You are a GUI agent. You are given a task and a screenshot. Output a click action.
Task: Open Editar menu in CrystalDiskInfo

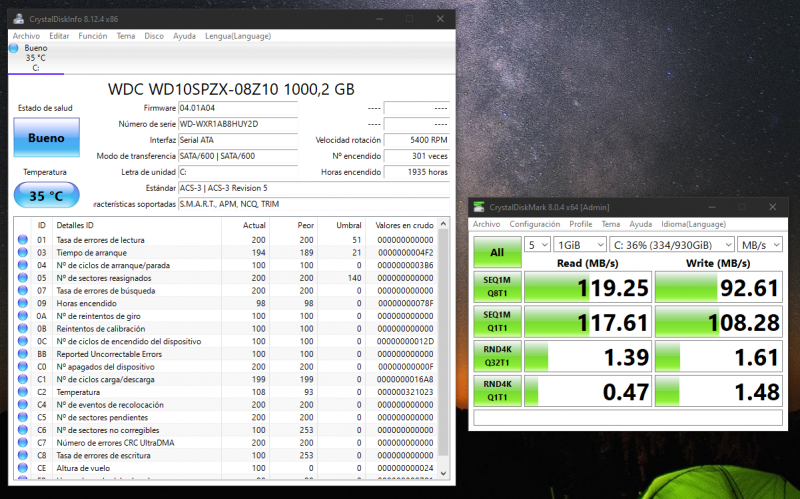(59, 36)
